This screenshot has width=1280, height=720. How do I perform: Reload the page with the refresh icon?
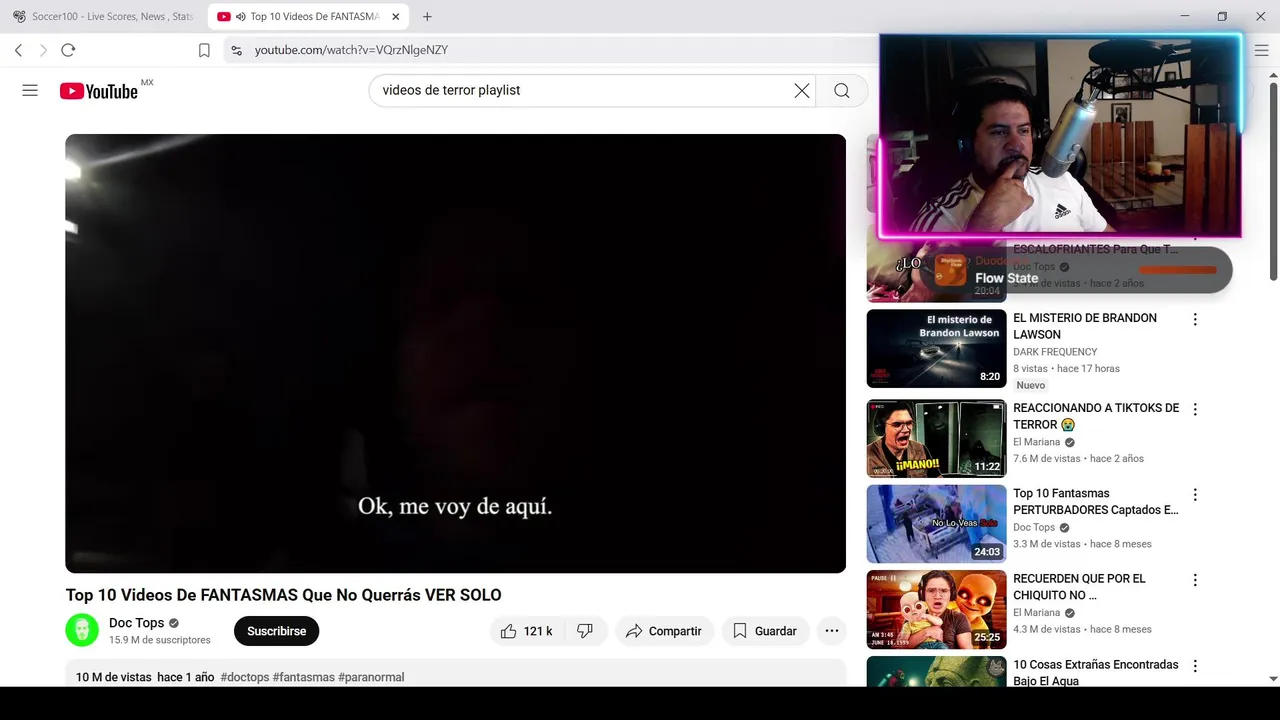tap(68, 50)
